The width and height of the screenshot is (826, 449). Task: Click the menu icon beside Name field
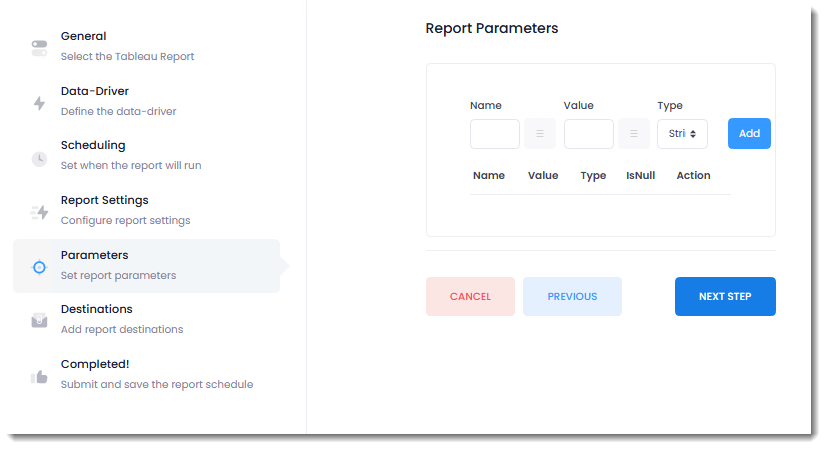pos(540,134)
